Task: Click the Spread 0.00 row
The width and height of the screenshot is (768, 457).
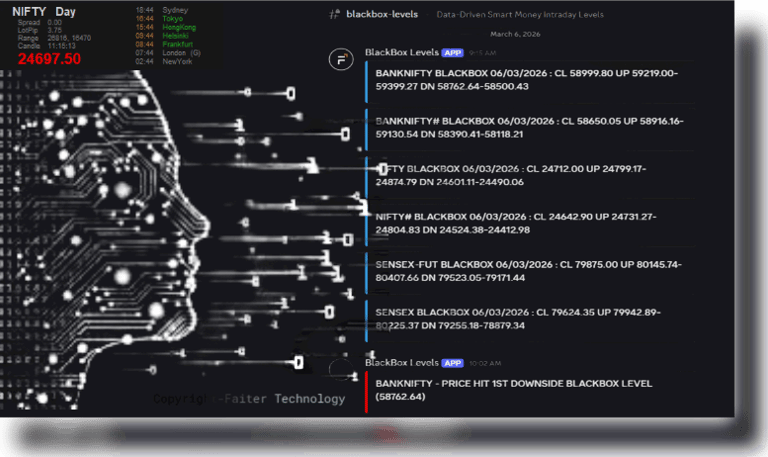Action: [x=40, y=23]
